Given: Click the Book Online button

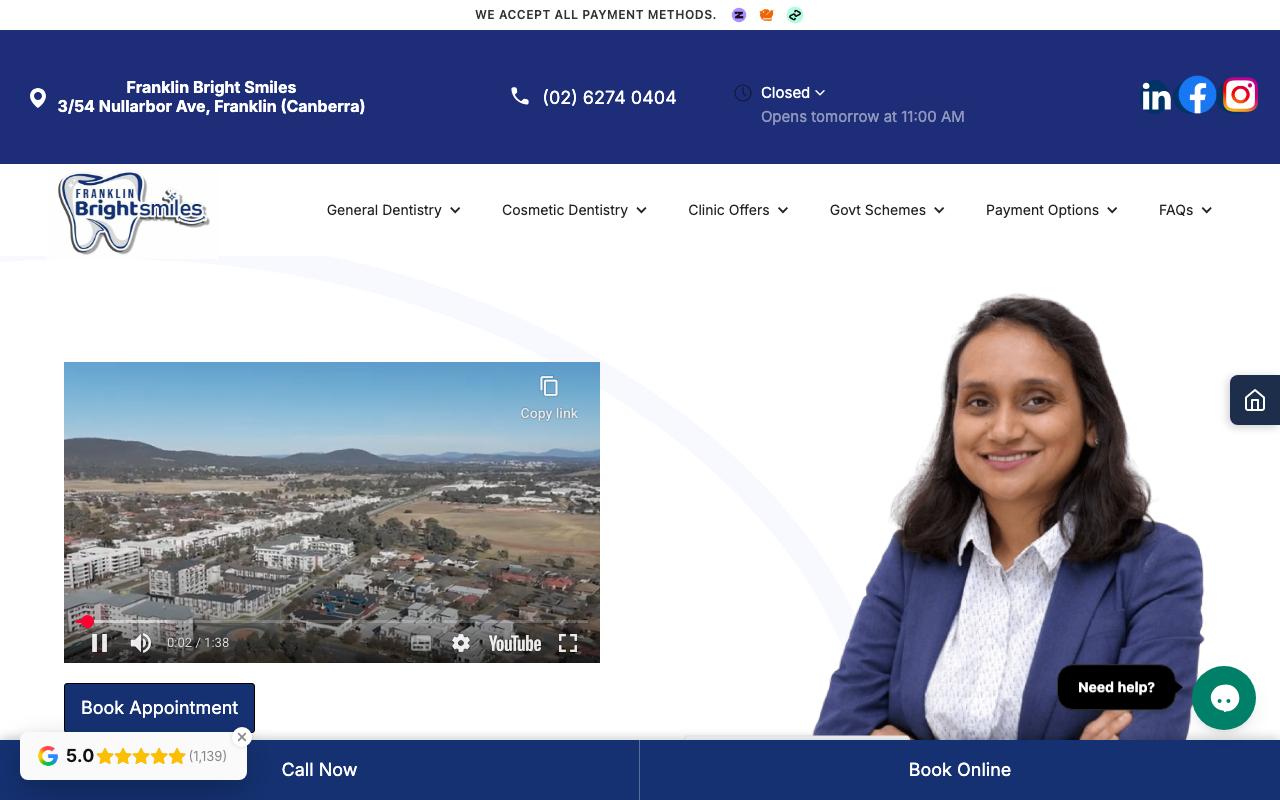Looking at the screenshot, I should click(959, 770).
